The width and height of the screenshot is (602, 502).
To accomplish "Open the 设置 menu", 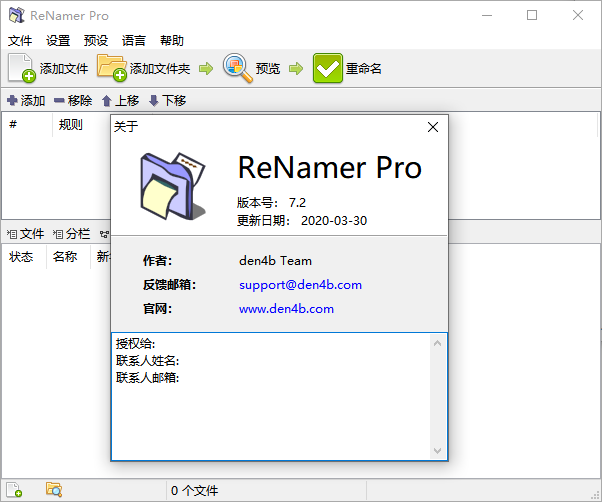I will [58, 40].
